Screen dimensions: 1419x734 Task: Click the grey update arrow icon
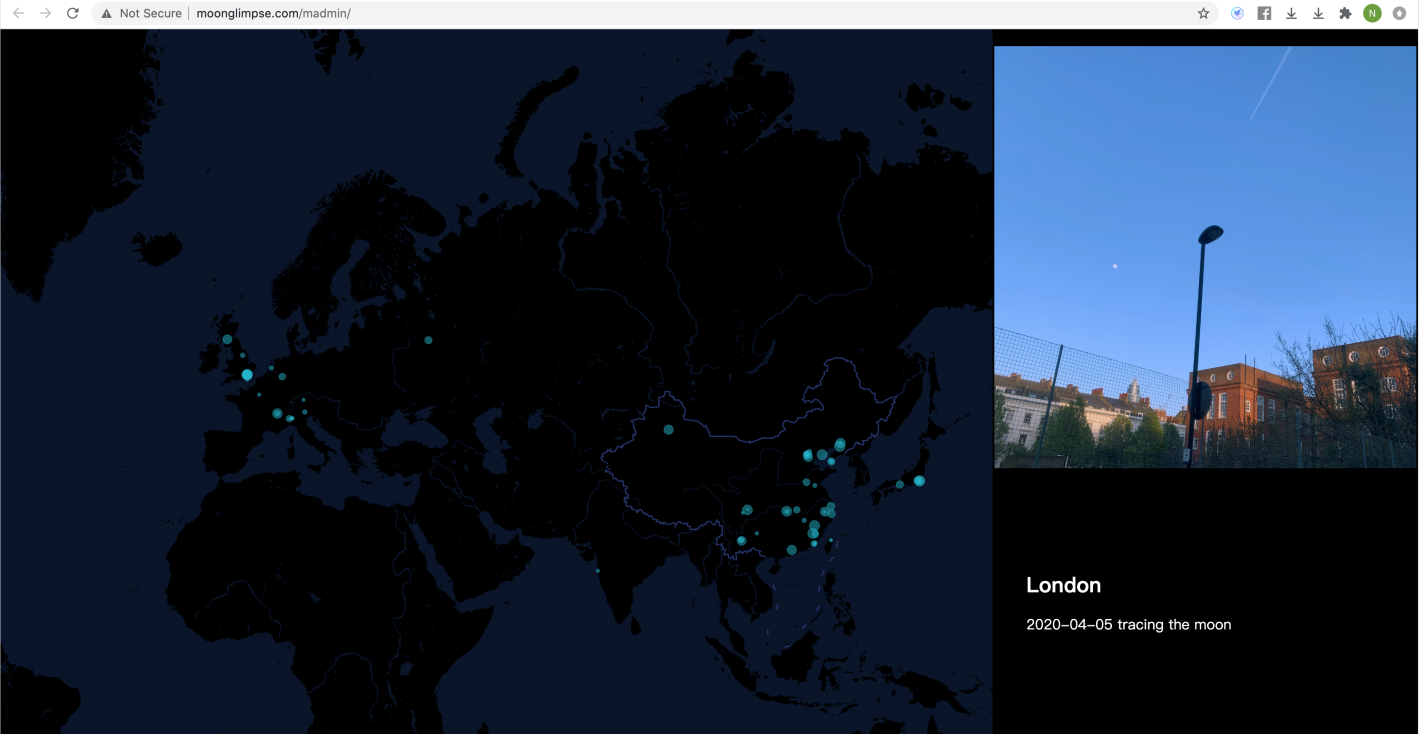[x=1399, y=13]
